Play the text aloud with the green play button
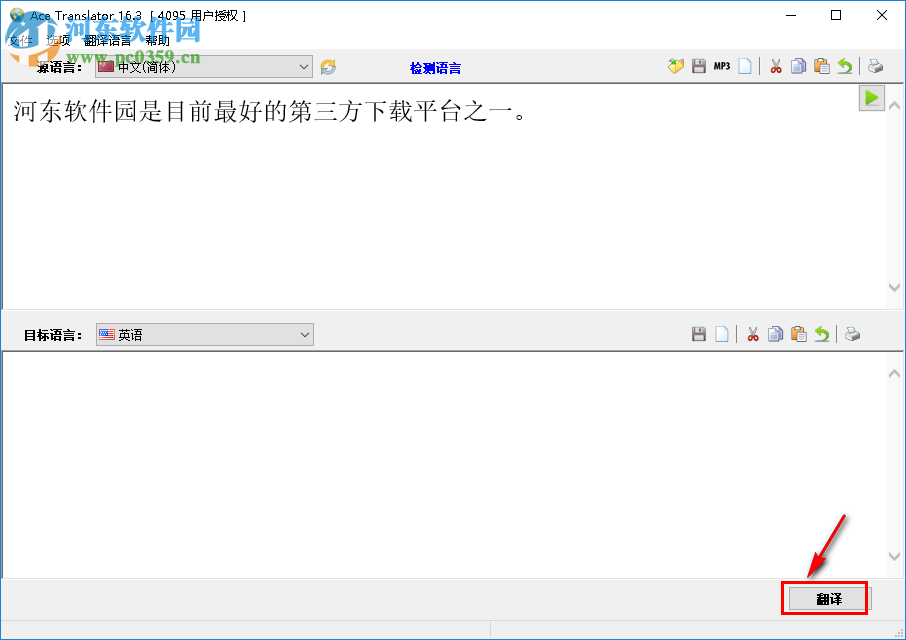The width and height of the screenshot is (906, 640). coord(871,98)
